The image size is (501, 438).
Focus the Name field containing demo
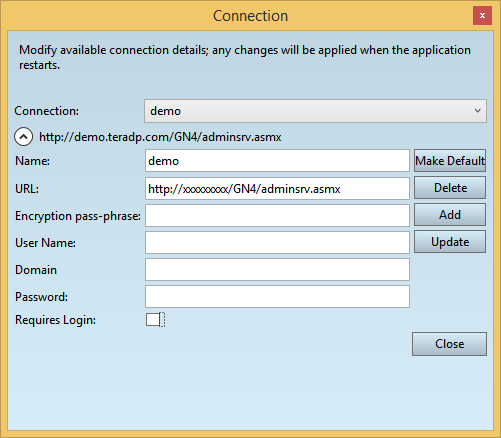[277, 161]
